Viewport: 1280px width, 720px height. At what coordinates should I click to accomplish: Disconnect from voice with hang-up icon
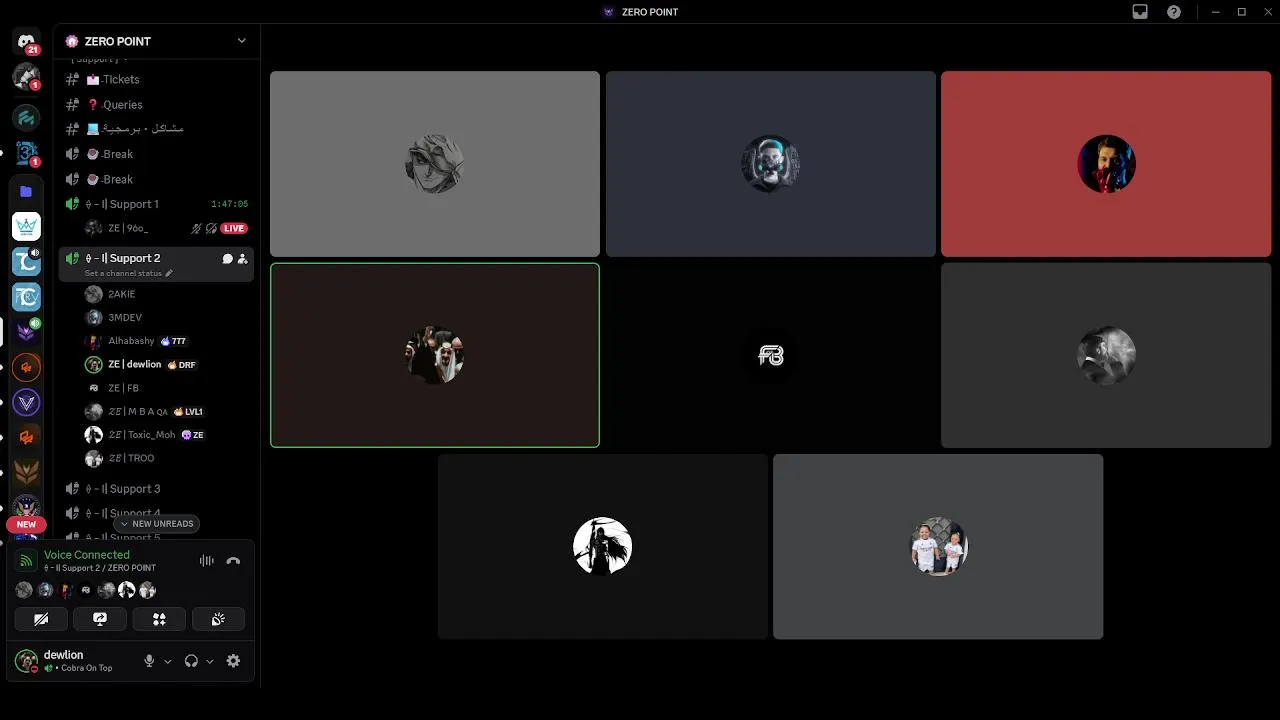pyautogui.click(x=233, y=561)
